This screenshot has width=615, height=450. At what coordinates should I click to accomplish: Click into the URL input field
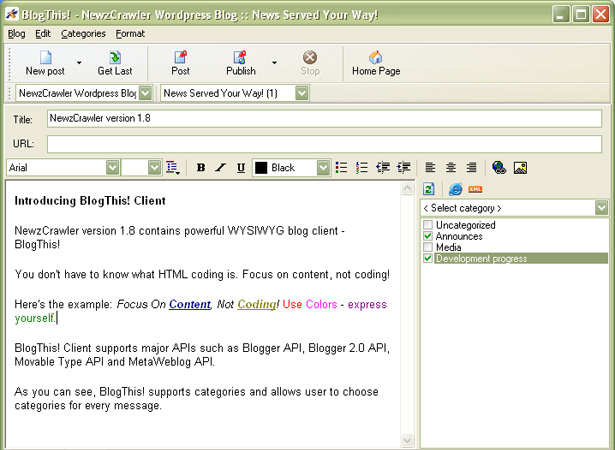tap(325, 144)
